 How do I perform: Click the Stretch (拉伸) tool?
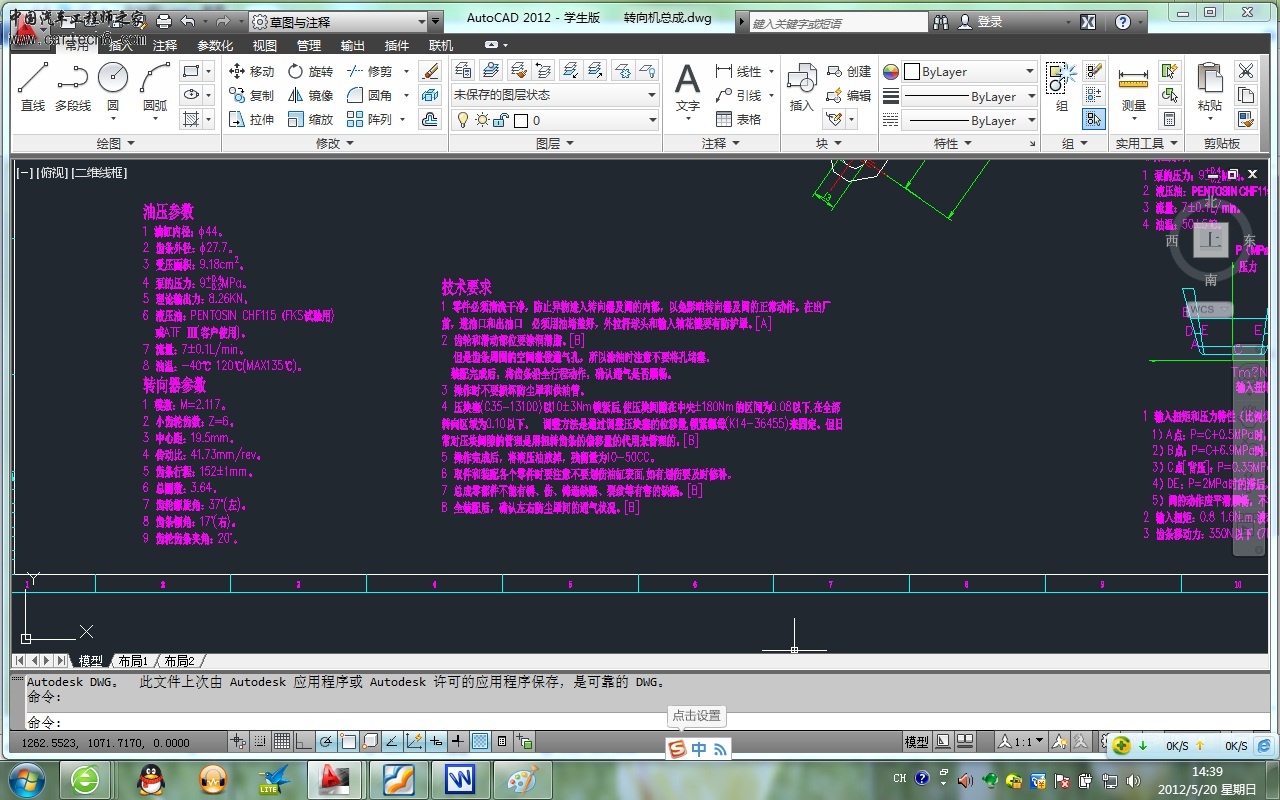click(x=251, y=119)
